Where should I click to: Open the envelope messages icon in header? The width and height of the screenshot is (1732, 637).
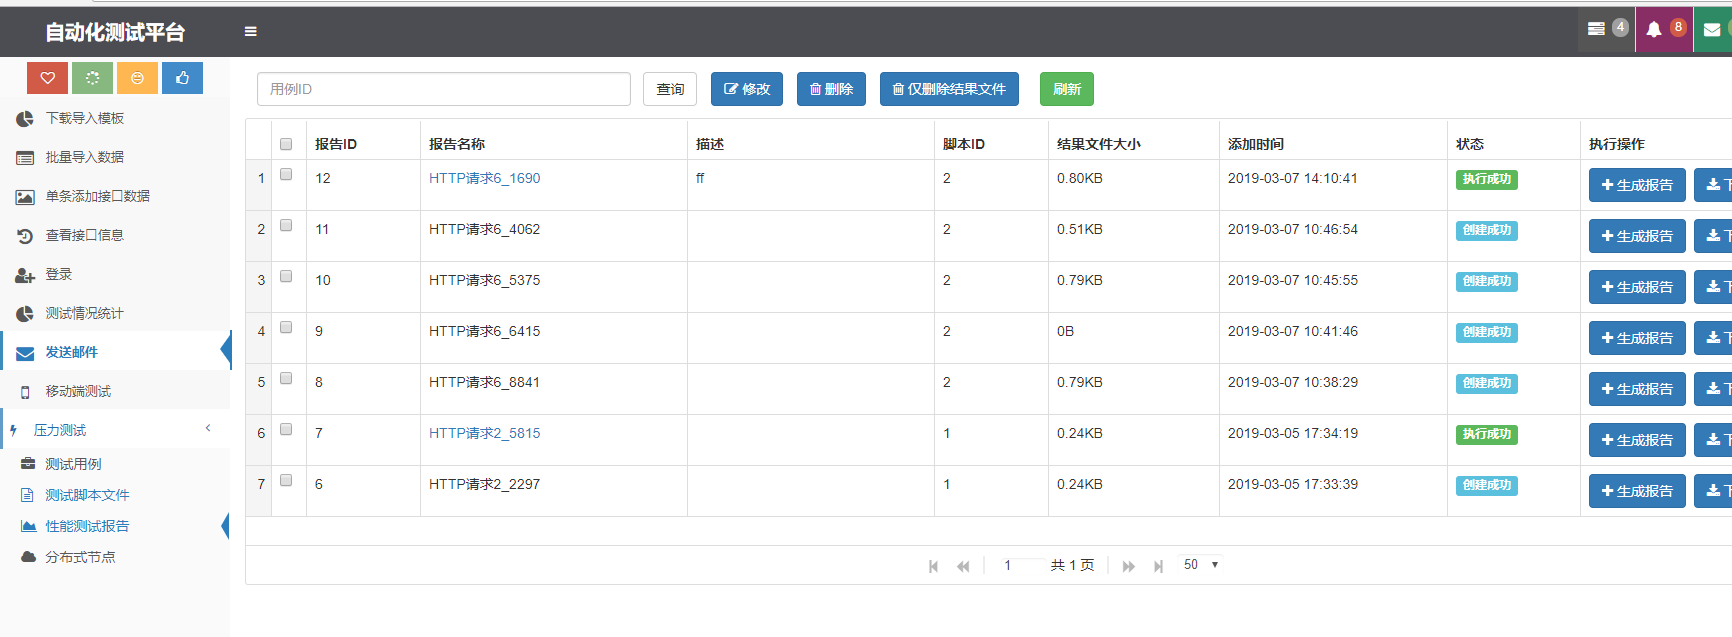pos(1712,30)
